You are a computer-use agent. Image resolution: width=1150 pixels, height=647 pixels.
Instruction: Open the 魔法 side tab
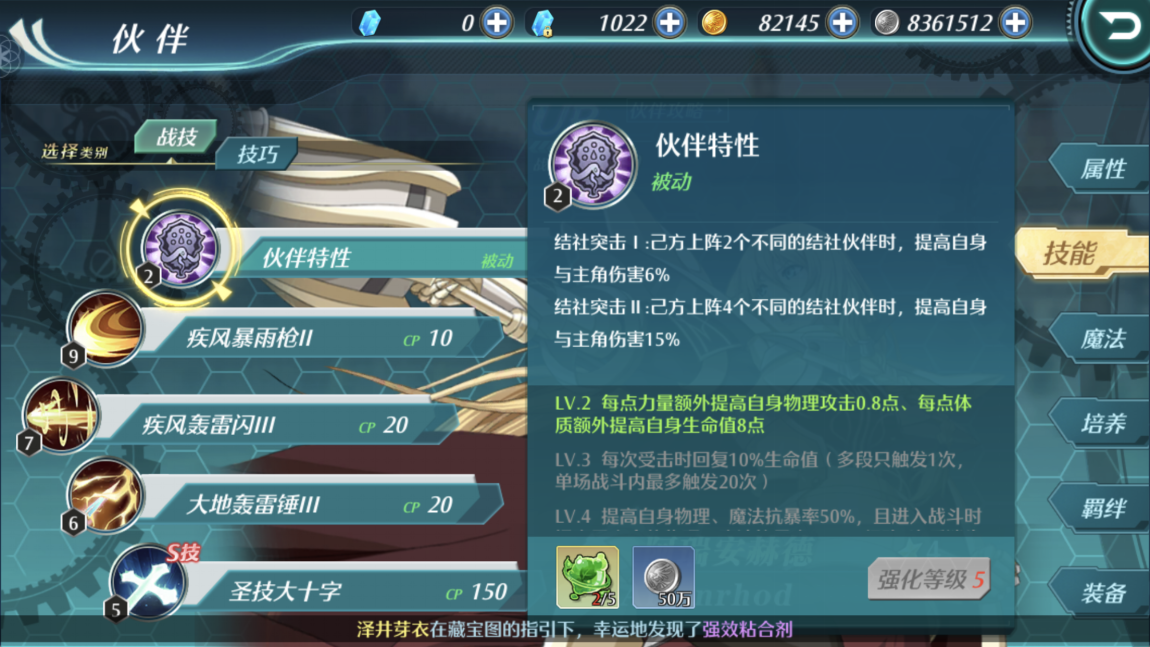point(1101,338)
